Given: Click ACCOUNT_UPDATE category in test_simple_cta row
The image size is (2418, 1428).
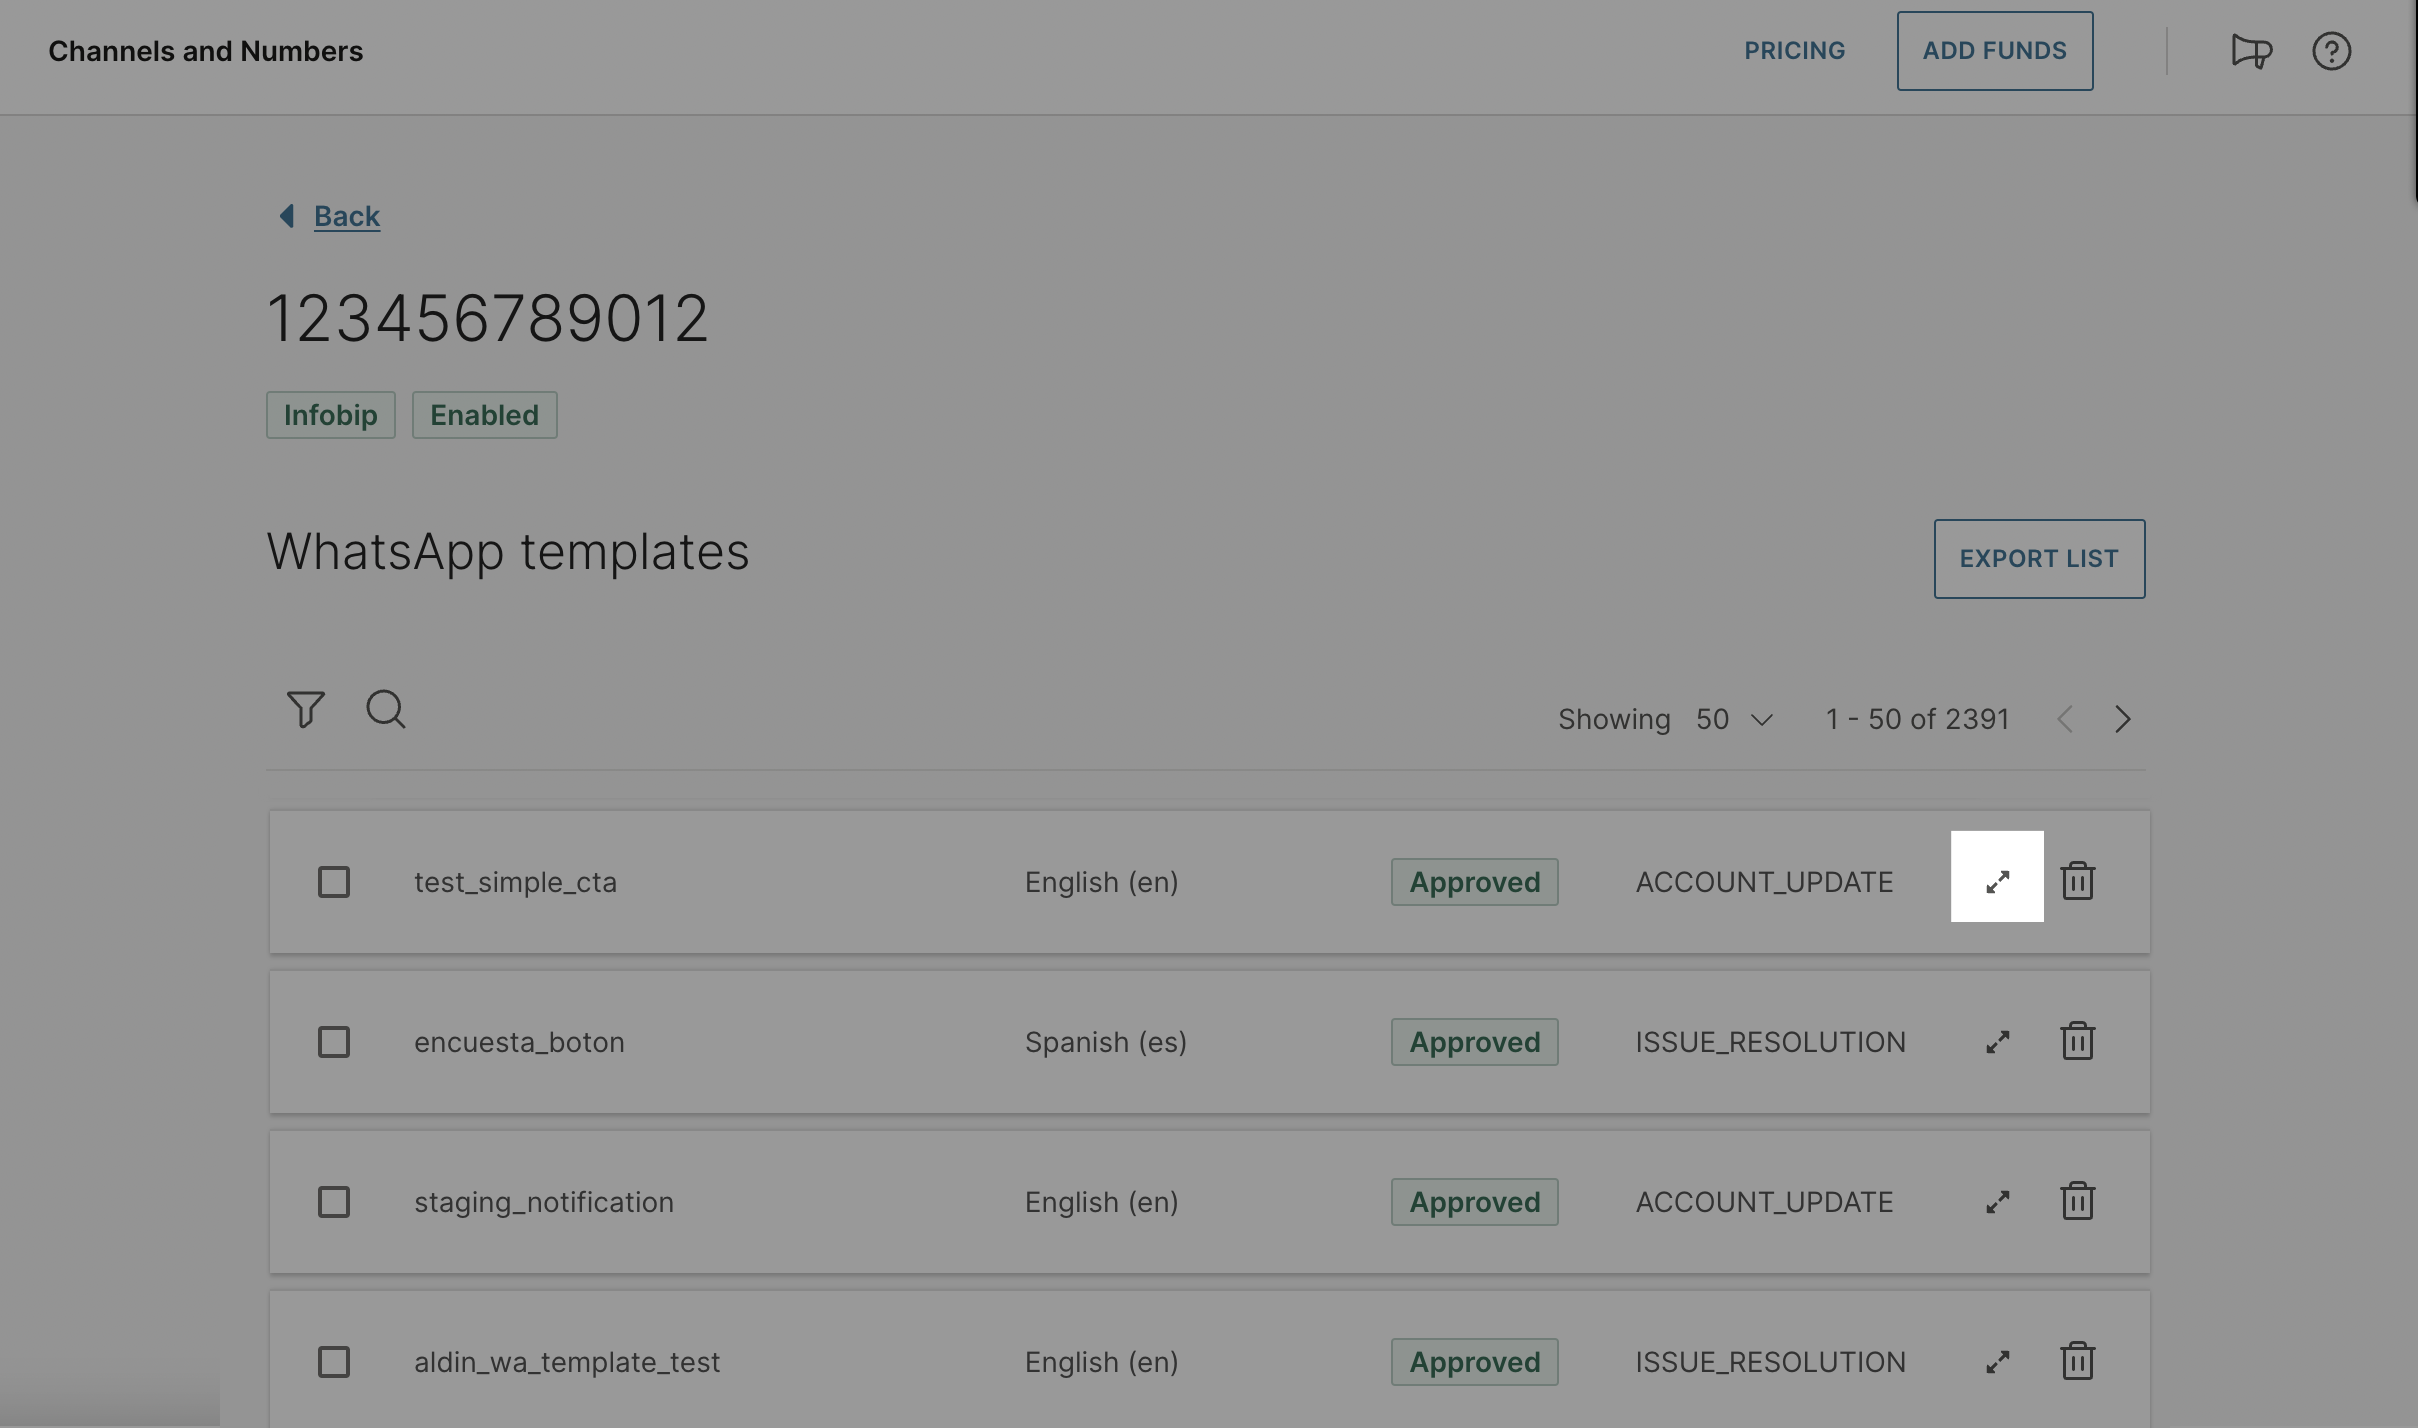Looking at the screenshot, I should point(1765,882).
